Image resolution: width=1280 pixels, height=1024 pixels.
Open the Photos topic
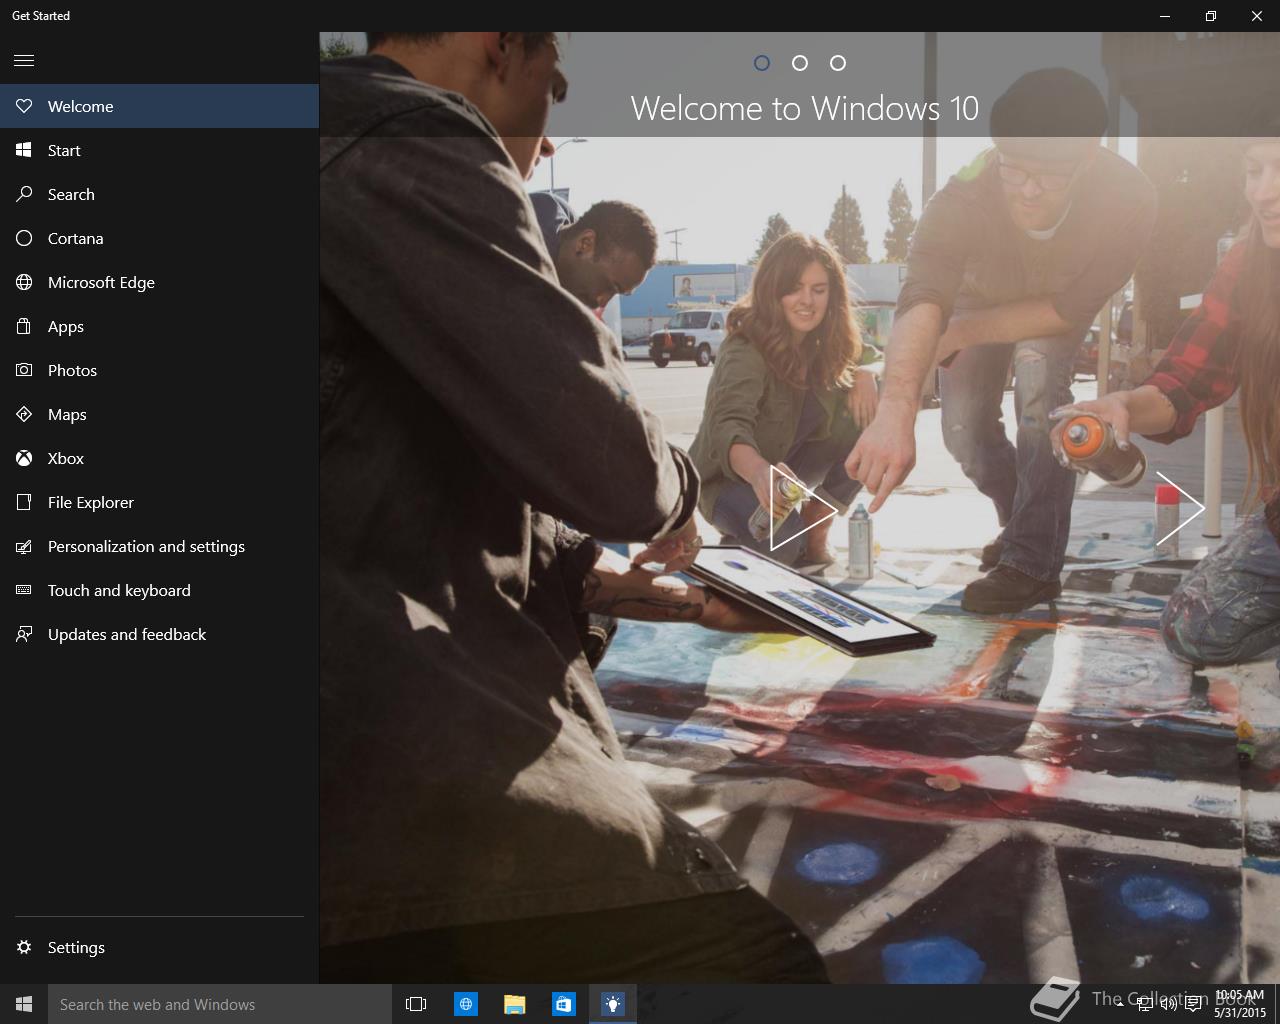(x=159, y=370)
